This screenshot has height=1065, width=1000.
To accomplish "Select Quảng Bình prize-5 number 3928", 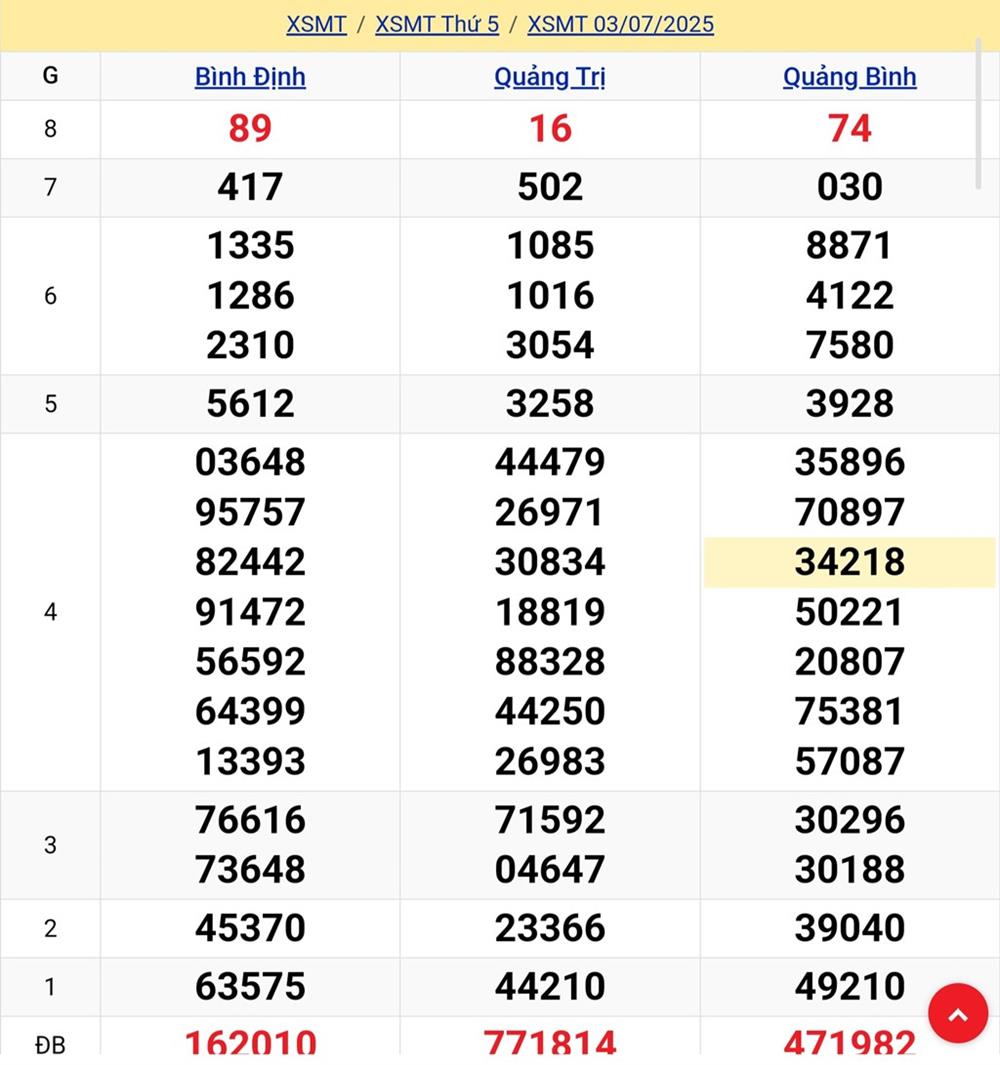I will click(849, 403).
